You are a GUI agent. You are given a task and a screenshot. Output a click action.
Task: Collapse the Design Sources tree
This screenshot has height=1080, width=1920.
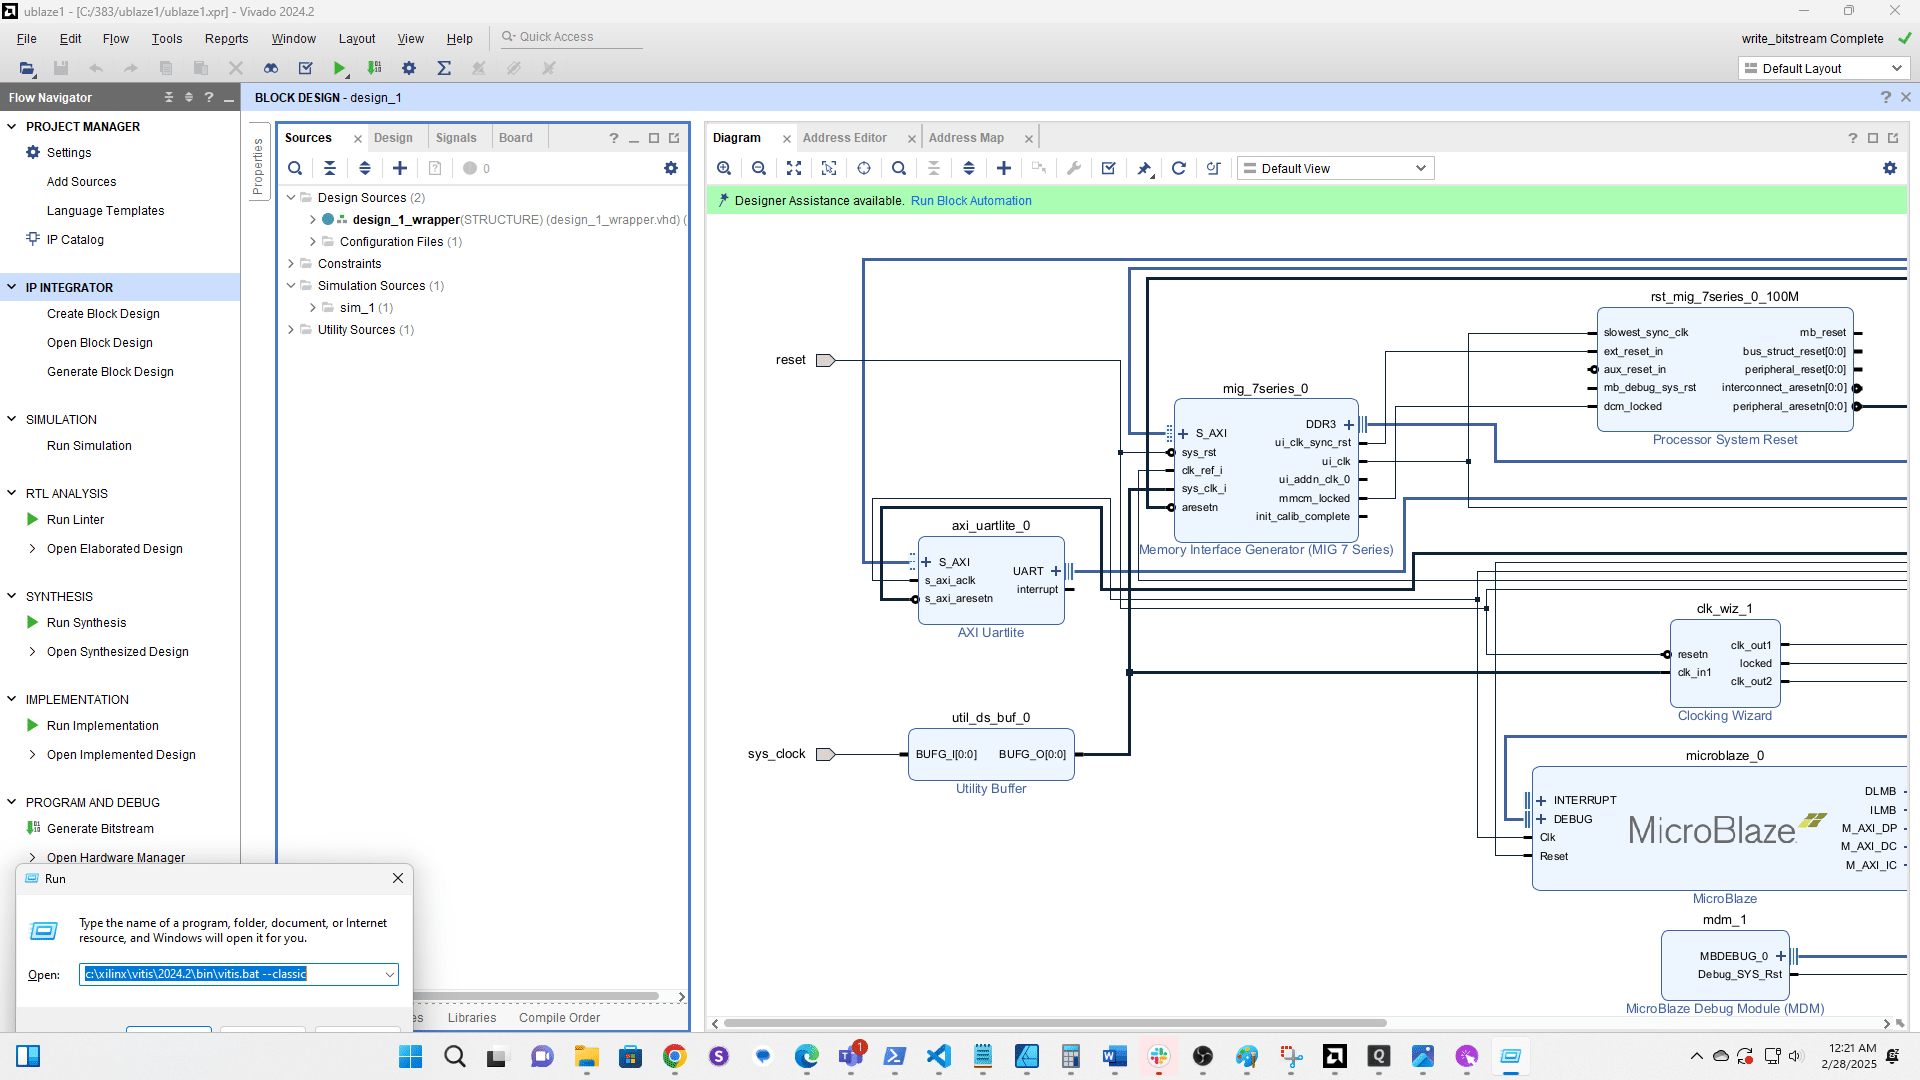pyautogui.click(x=291, y=197)
